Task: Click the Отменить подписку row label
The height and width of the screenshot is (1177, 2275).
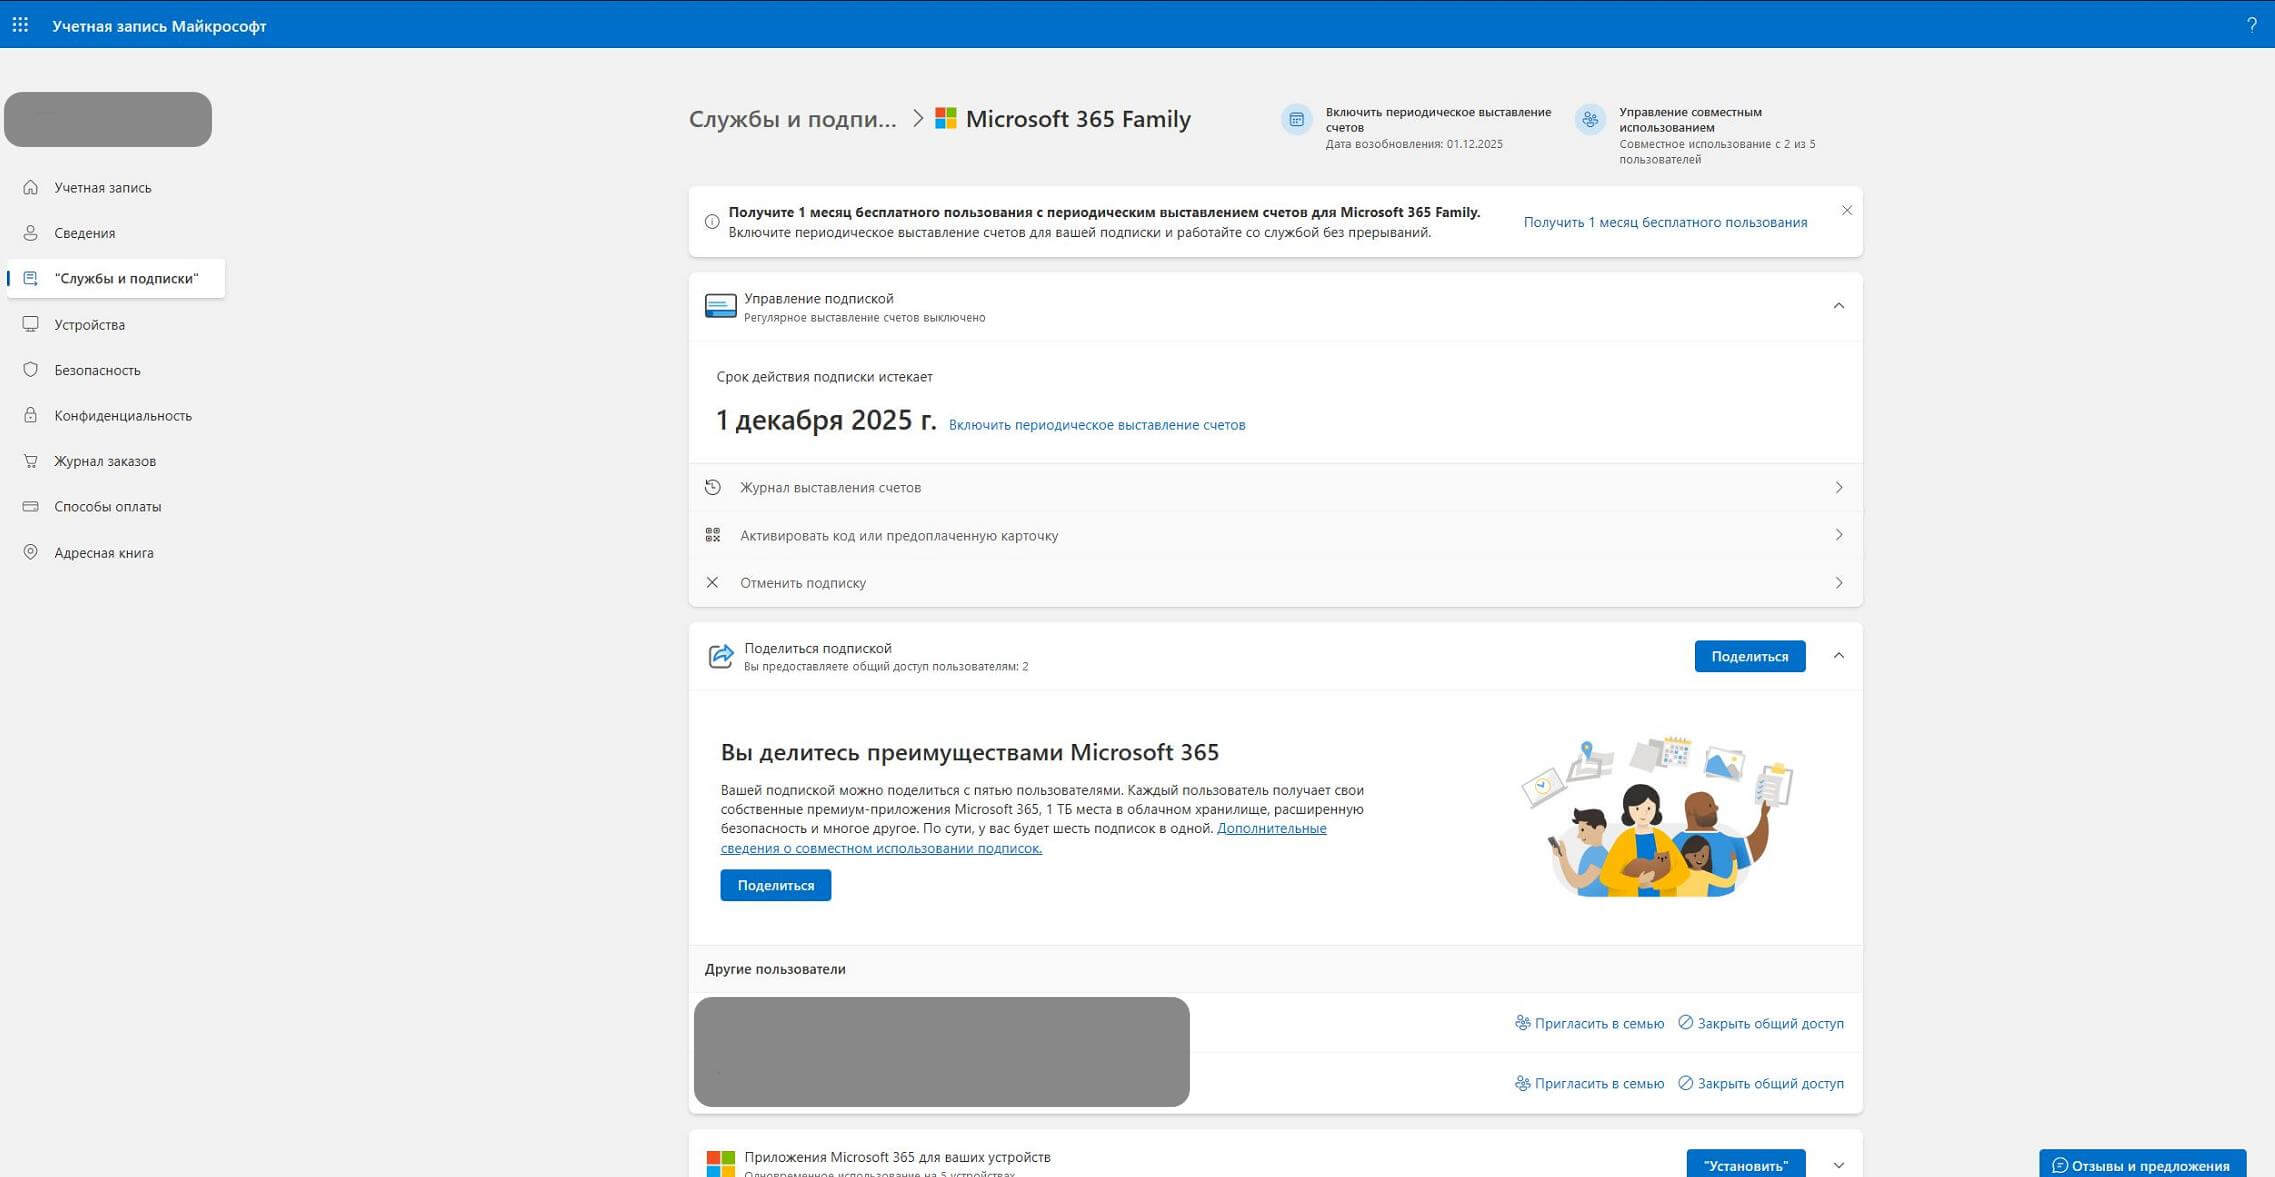Action: [803, 582]
